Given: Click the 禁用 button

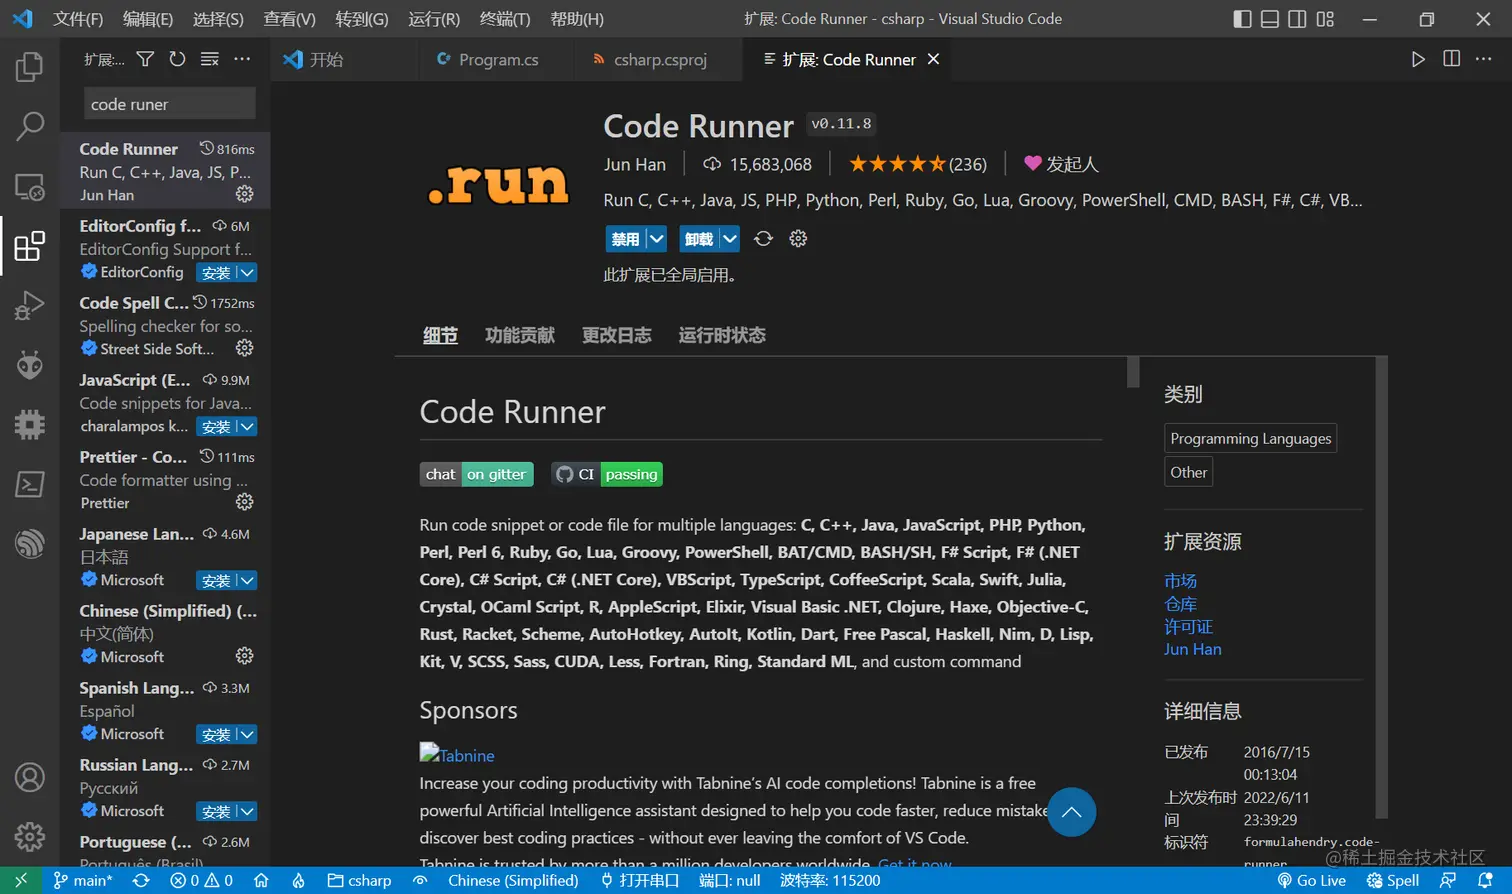Looking at the screenshot, I should (x=626, y=239).
